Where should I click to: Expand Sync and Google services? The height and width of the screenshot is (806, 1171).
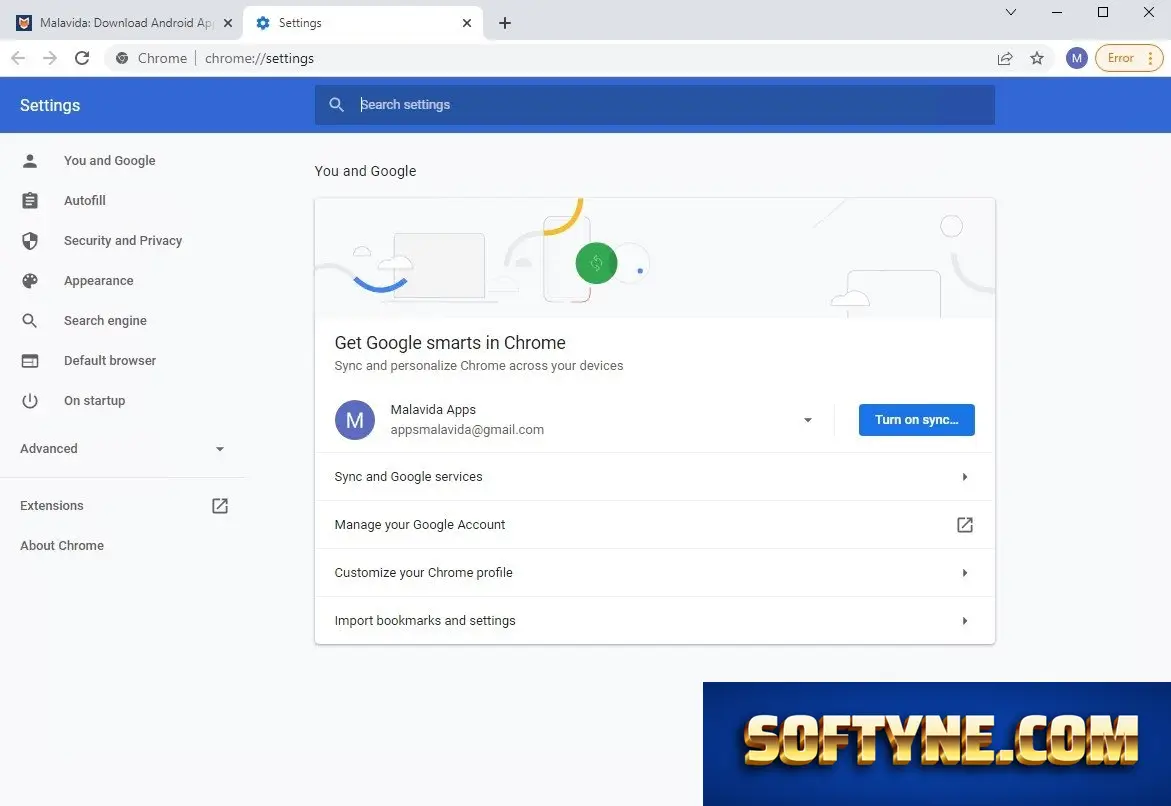click(x=654, y=477)
